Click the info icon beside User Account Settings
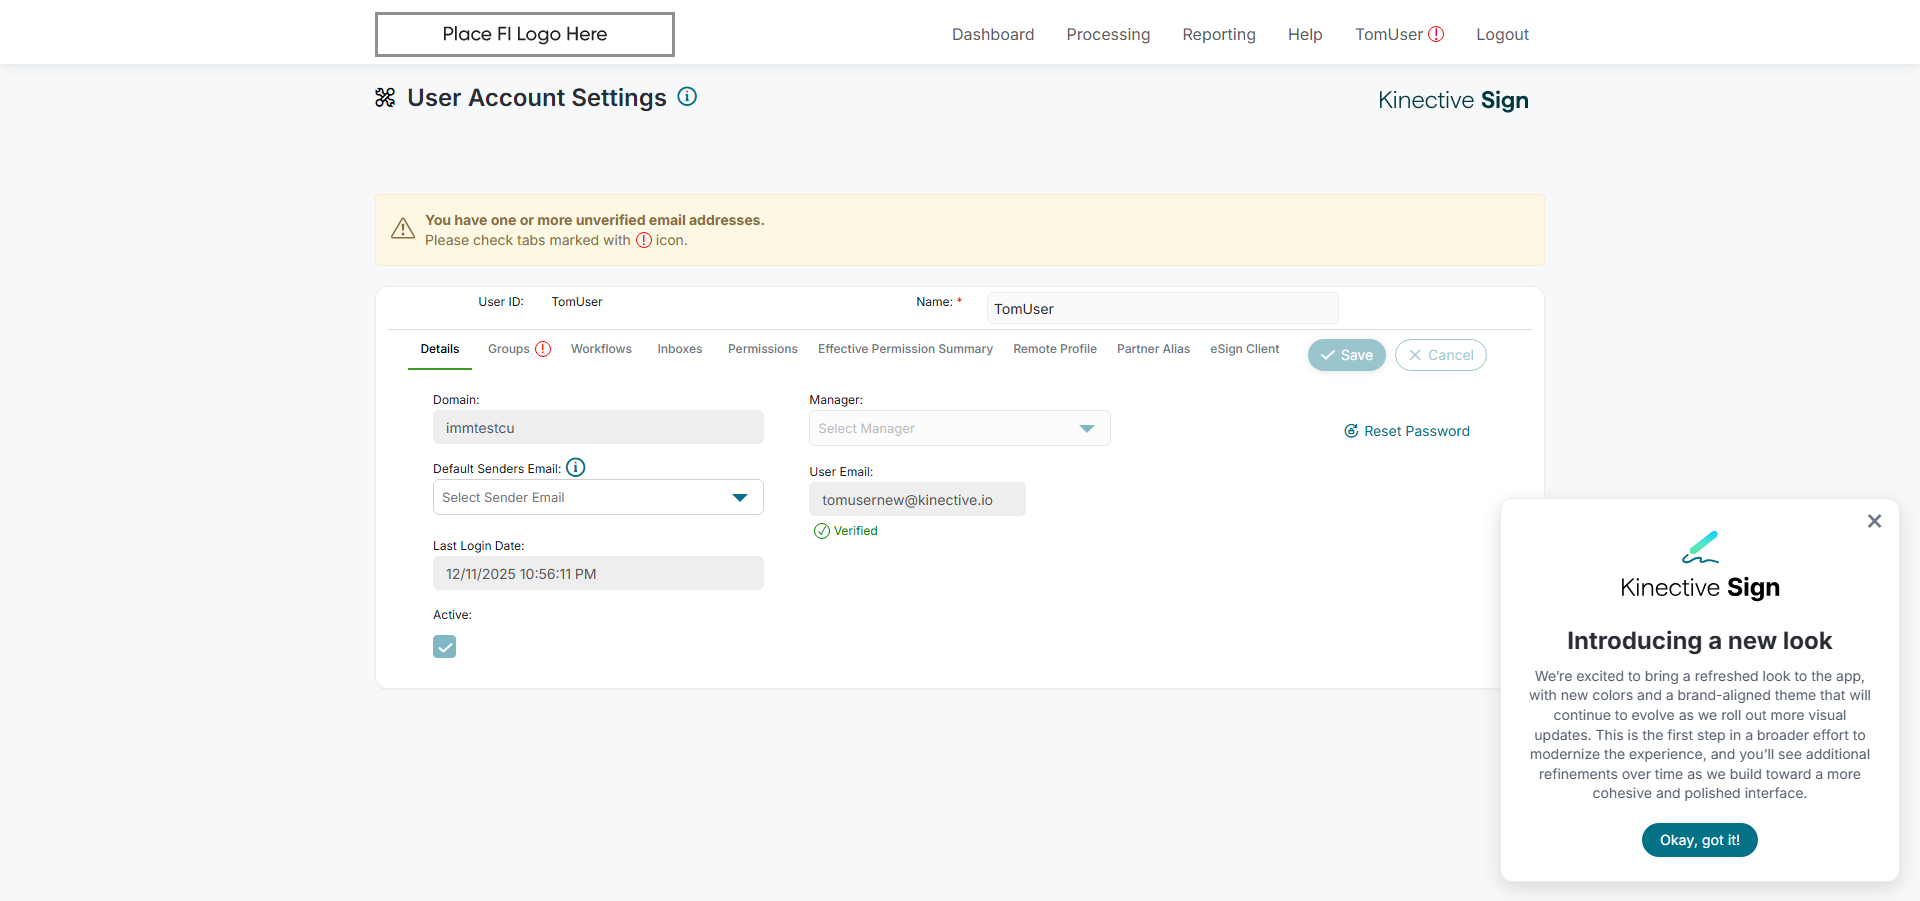Screen dimensions: 1920x901 (687, 97)
